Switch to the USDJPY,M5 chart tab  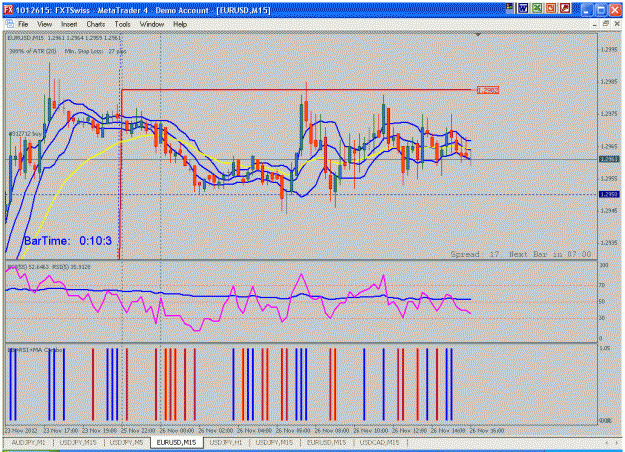[x=126, y=442]
